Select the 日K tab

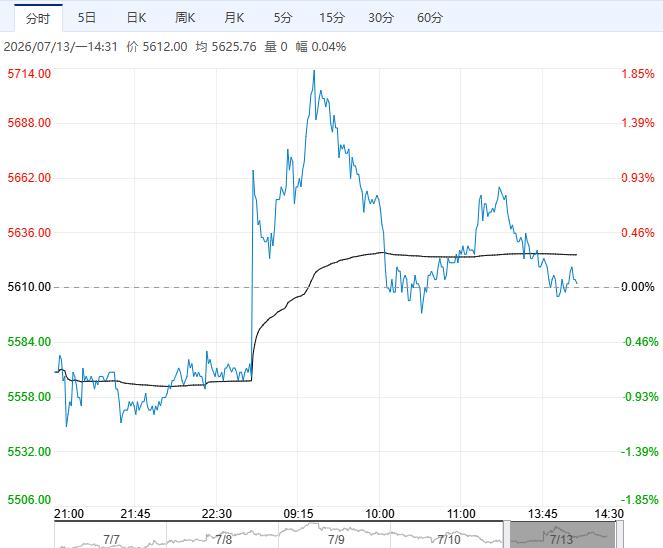tap(136, 18)
